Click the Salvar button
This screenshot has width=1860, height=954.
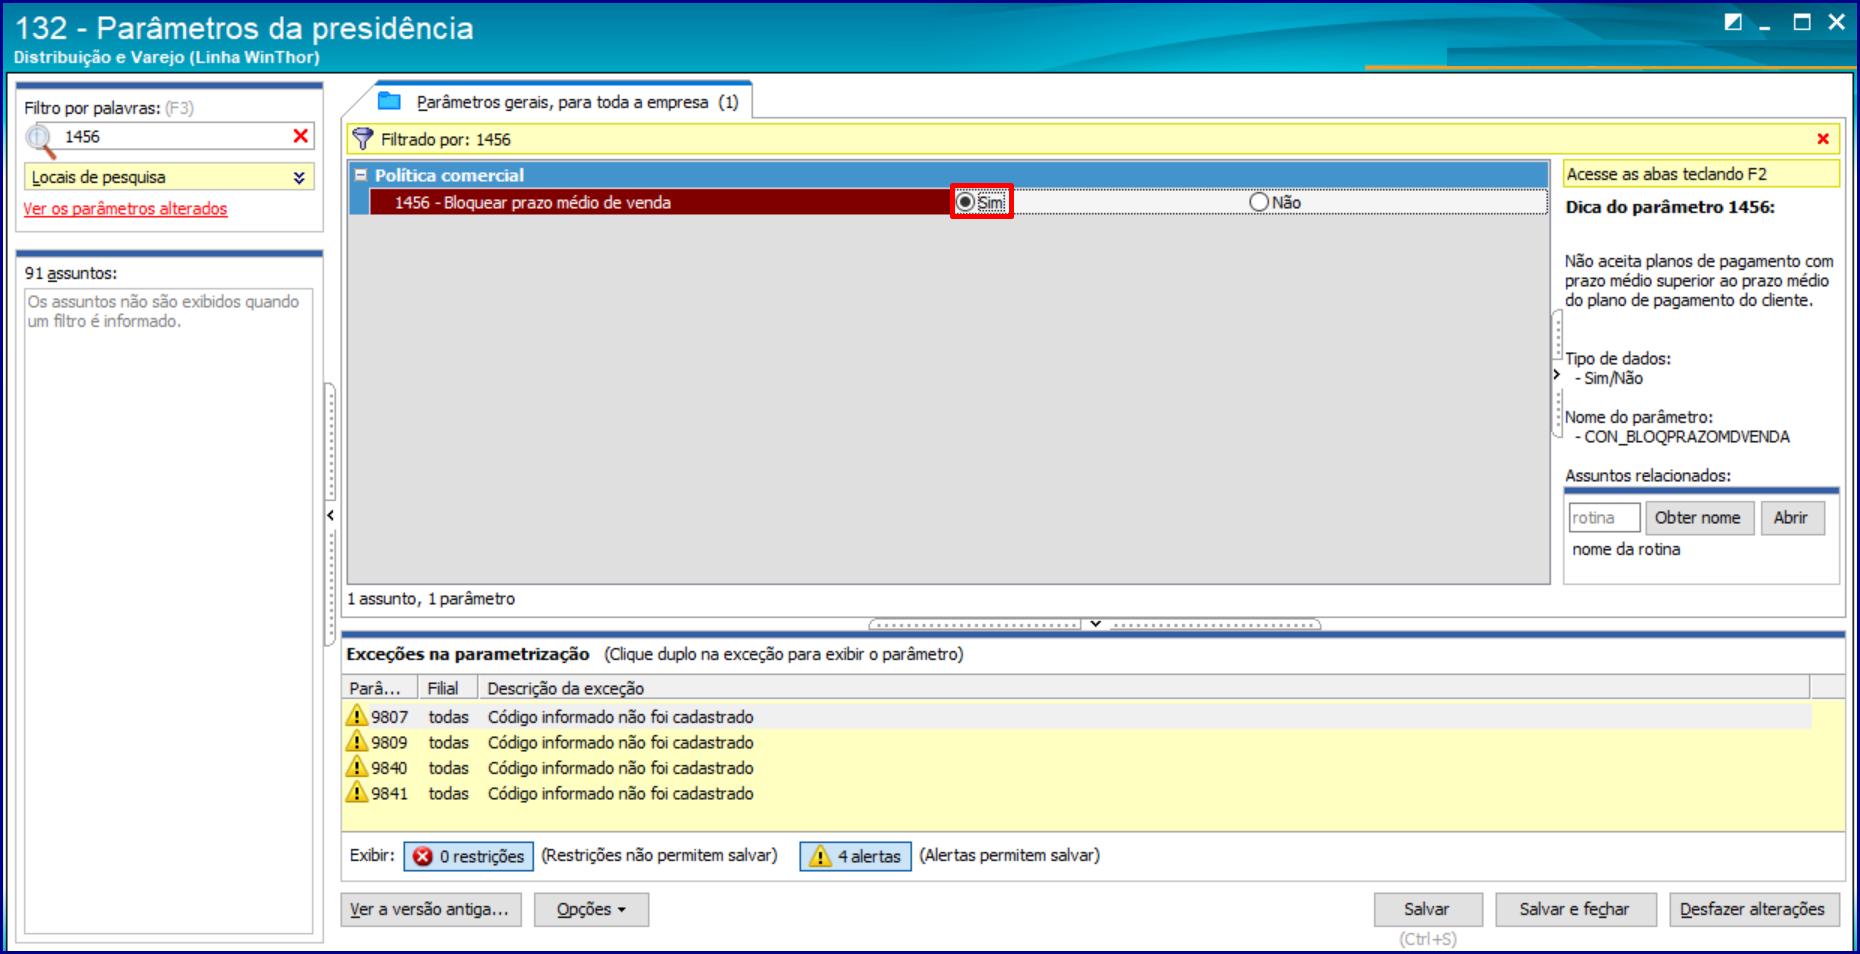pos(1427,909)
